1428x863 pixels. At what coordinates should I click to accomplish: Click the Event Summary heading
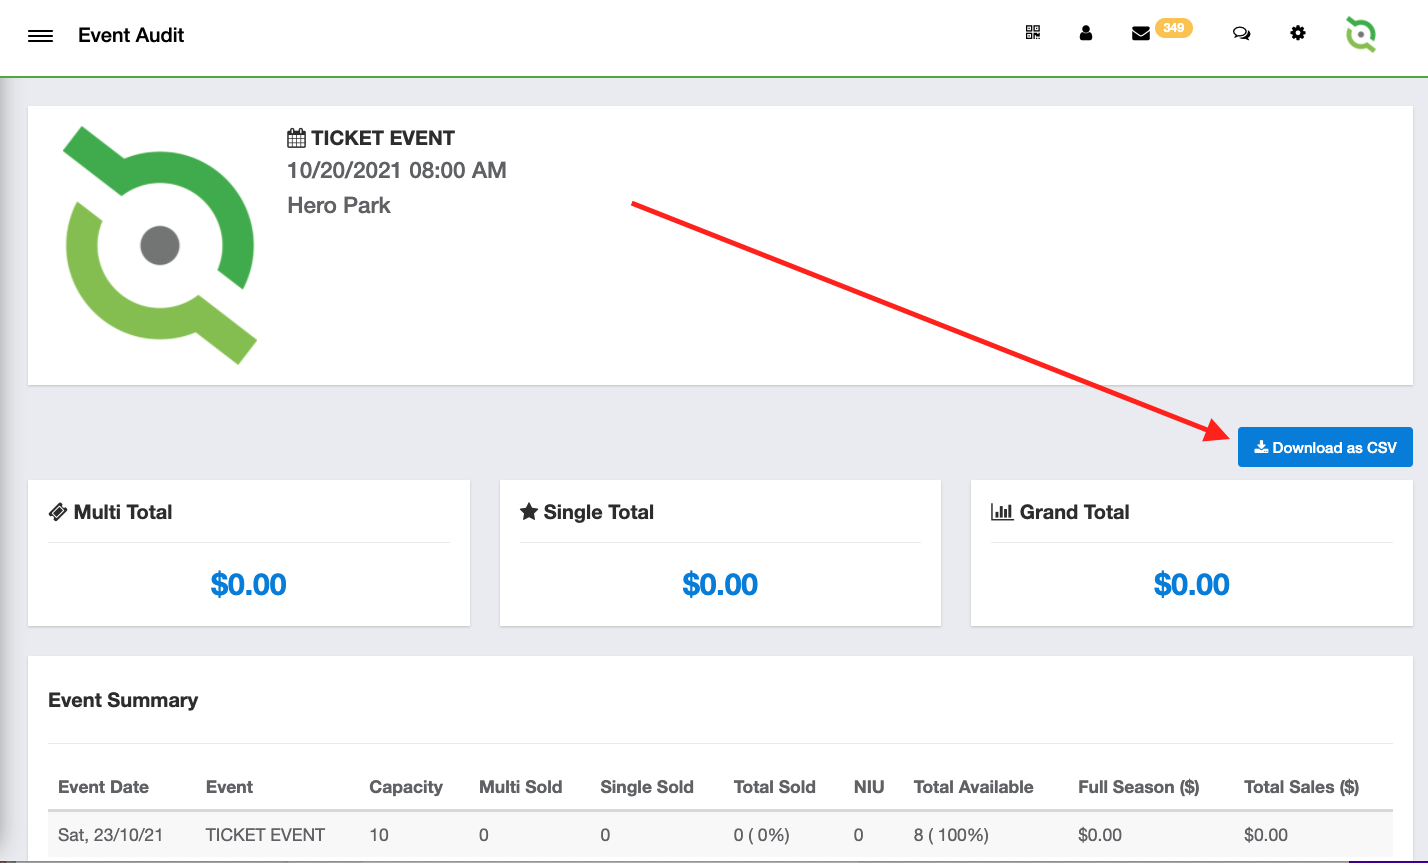(123, 700)
